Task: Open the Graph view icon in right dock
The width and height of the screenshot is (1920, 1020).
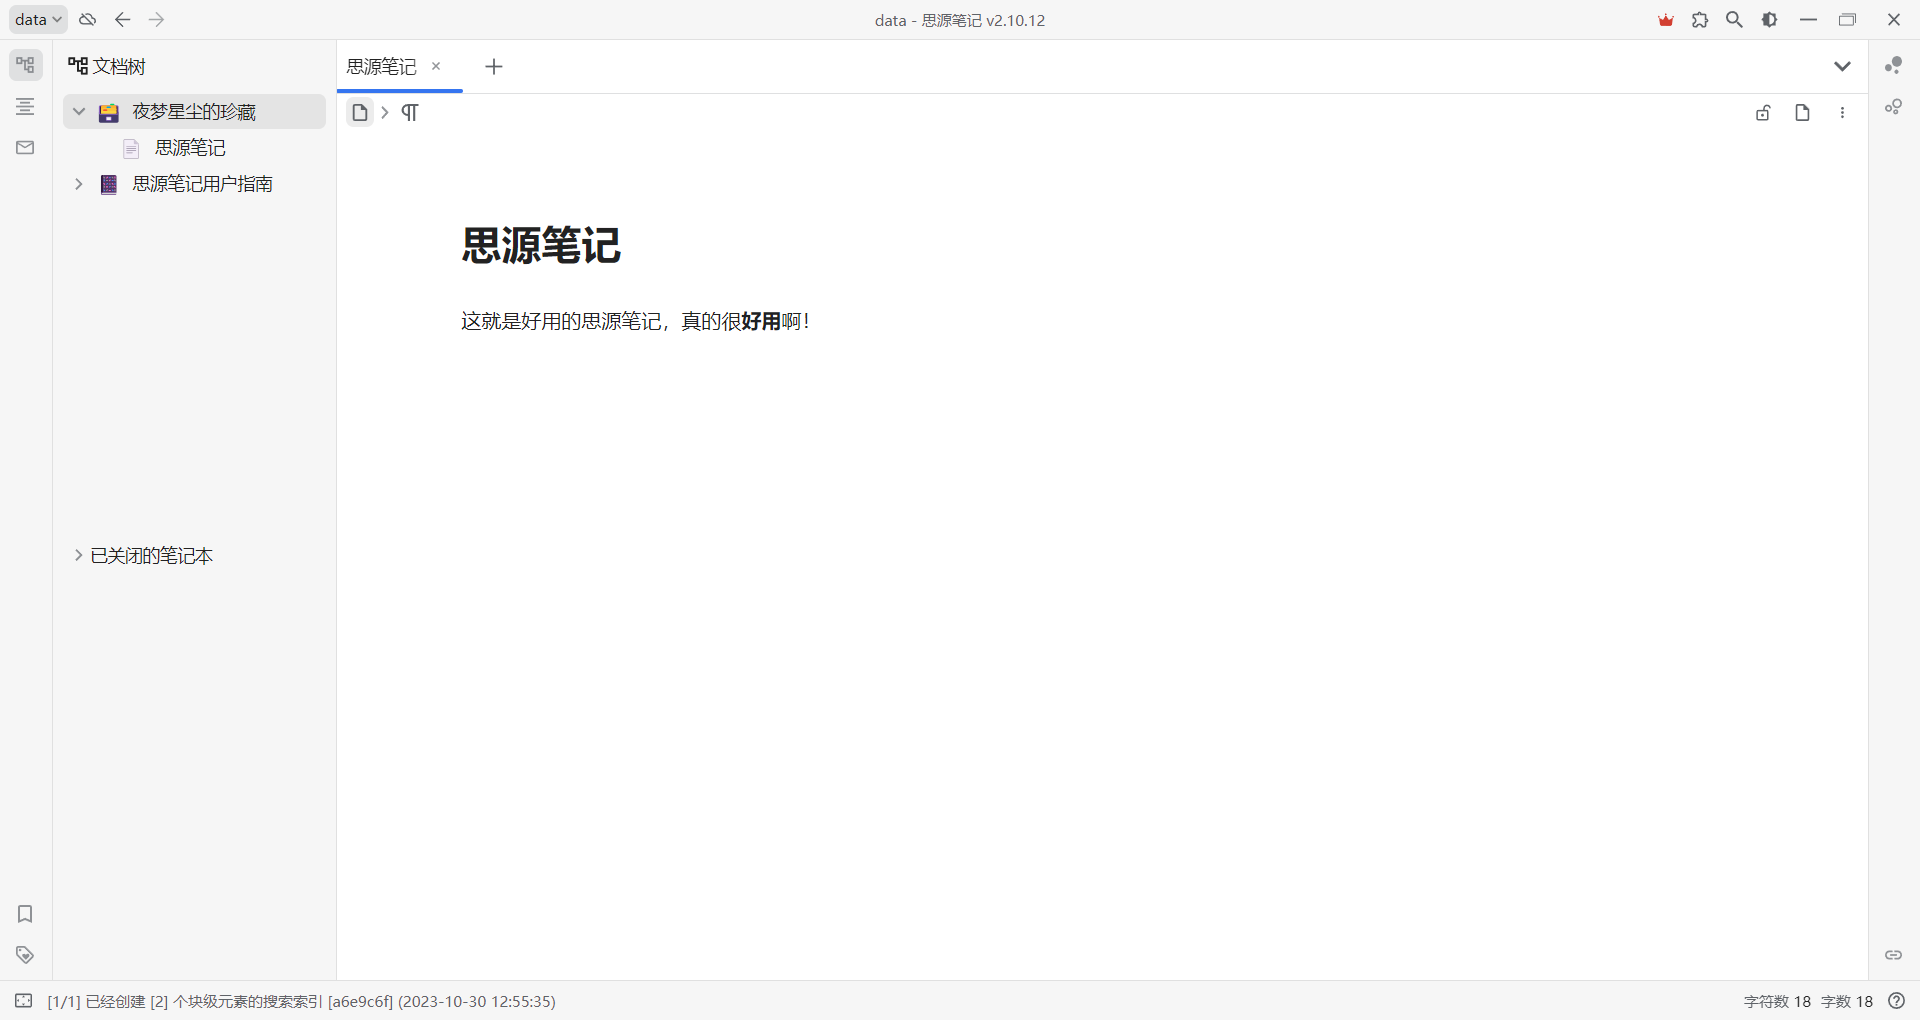Action: point(1893,66)
